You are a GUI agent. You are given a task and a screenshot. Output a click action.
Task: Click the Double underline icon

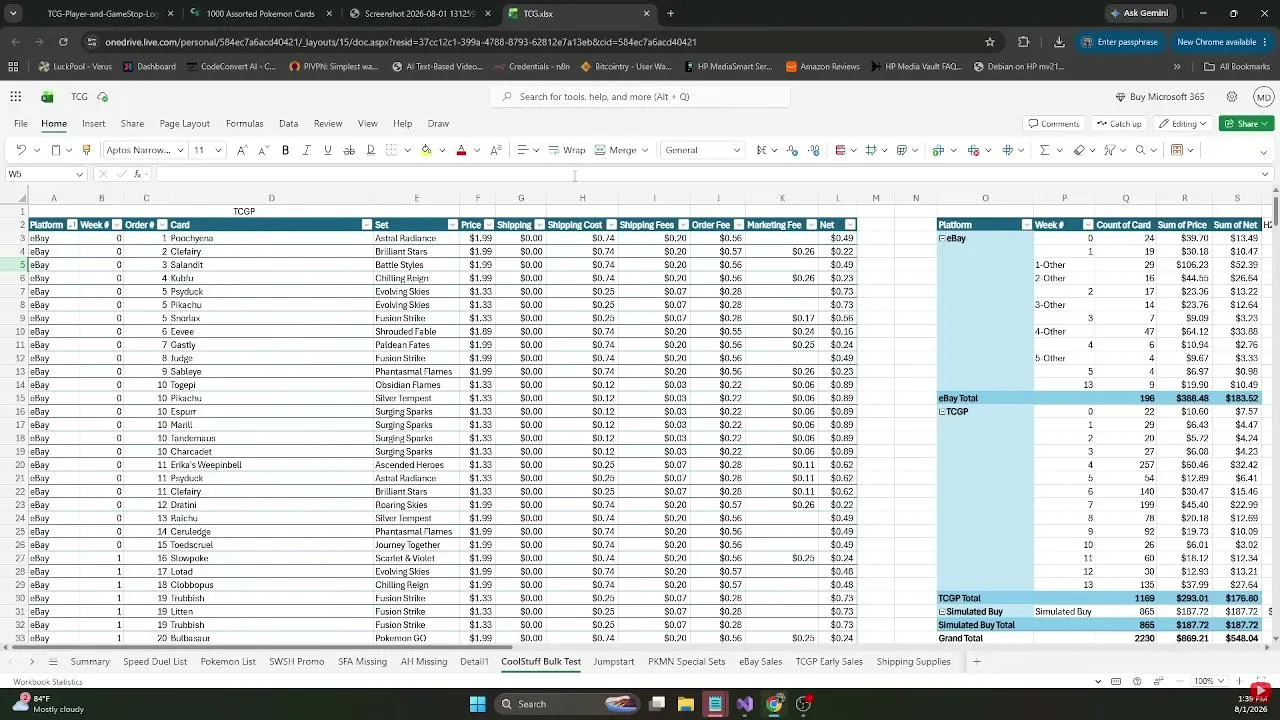pyautogui.click(x=370, y=150)
